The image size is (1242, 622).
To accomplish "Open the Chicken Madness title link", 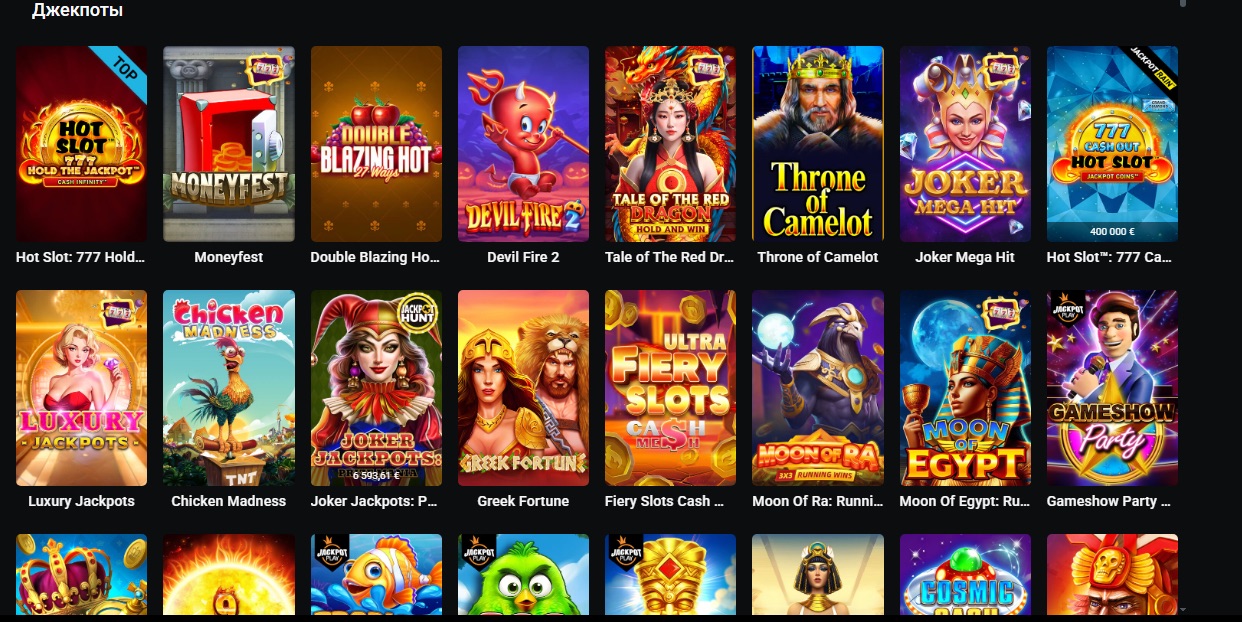I will point(228,501).
